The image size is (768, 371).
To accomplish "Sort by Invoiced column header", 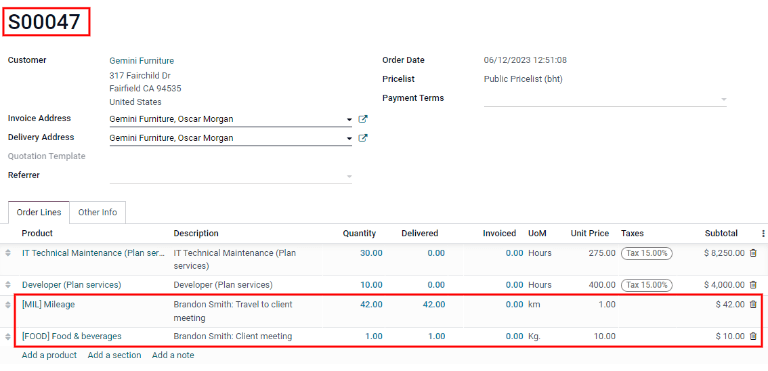I will [499, 233].
